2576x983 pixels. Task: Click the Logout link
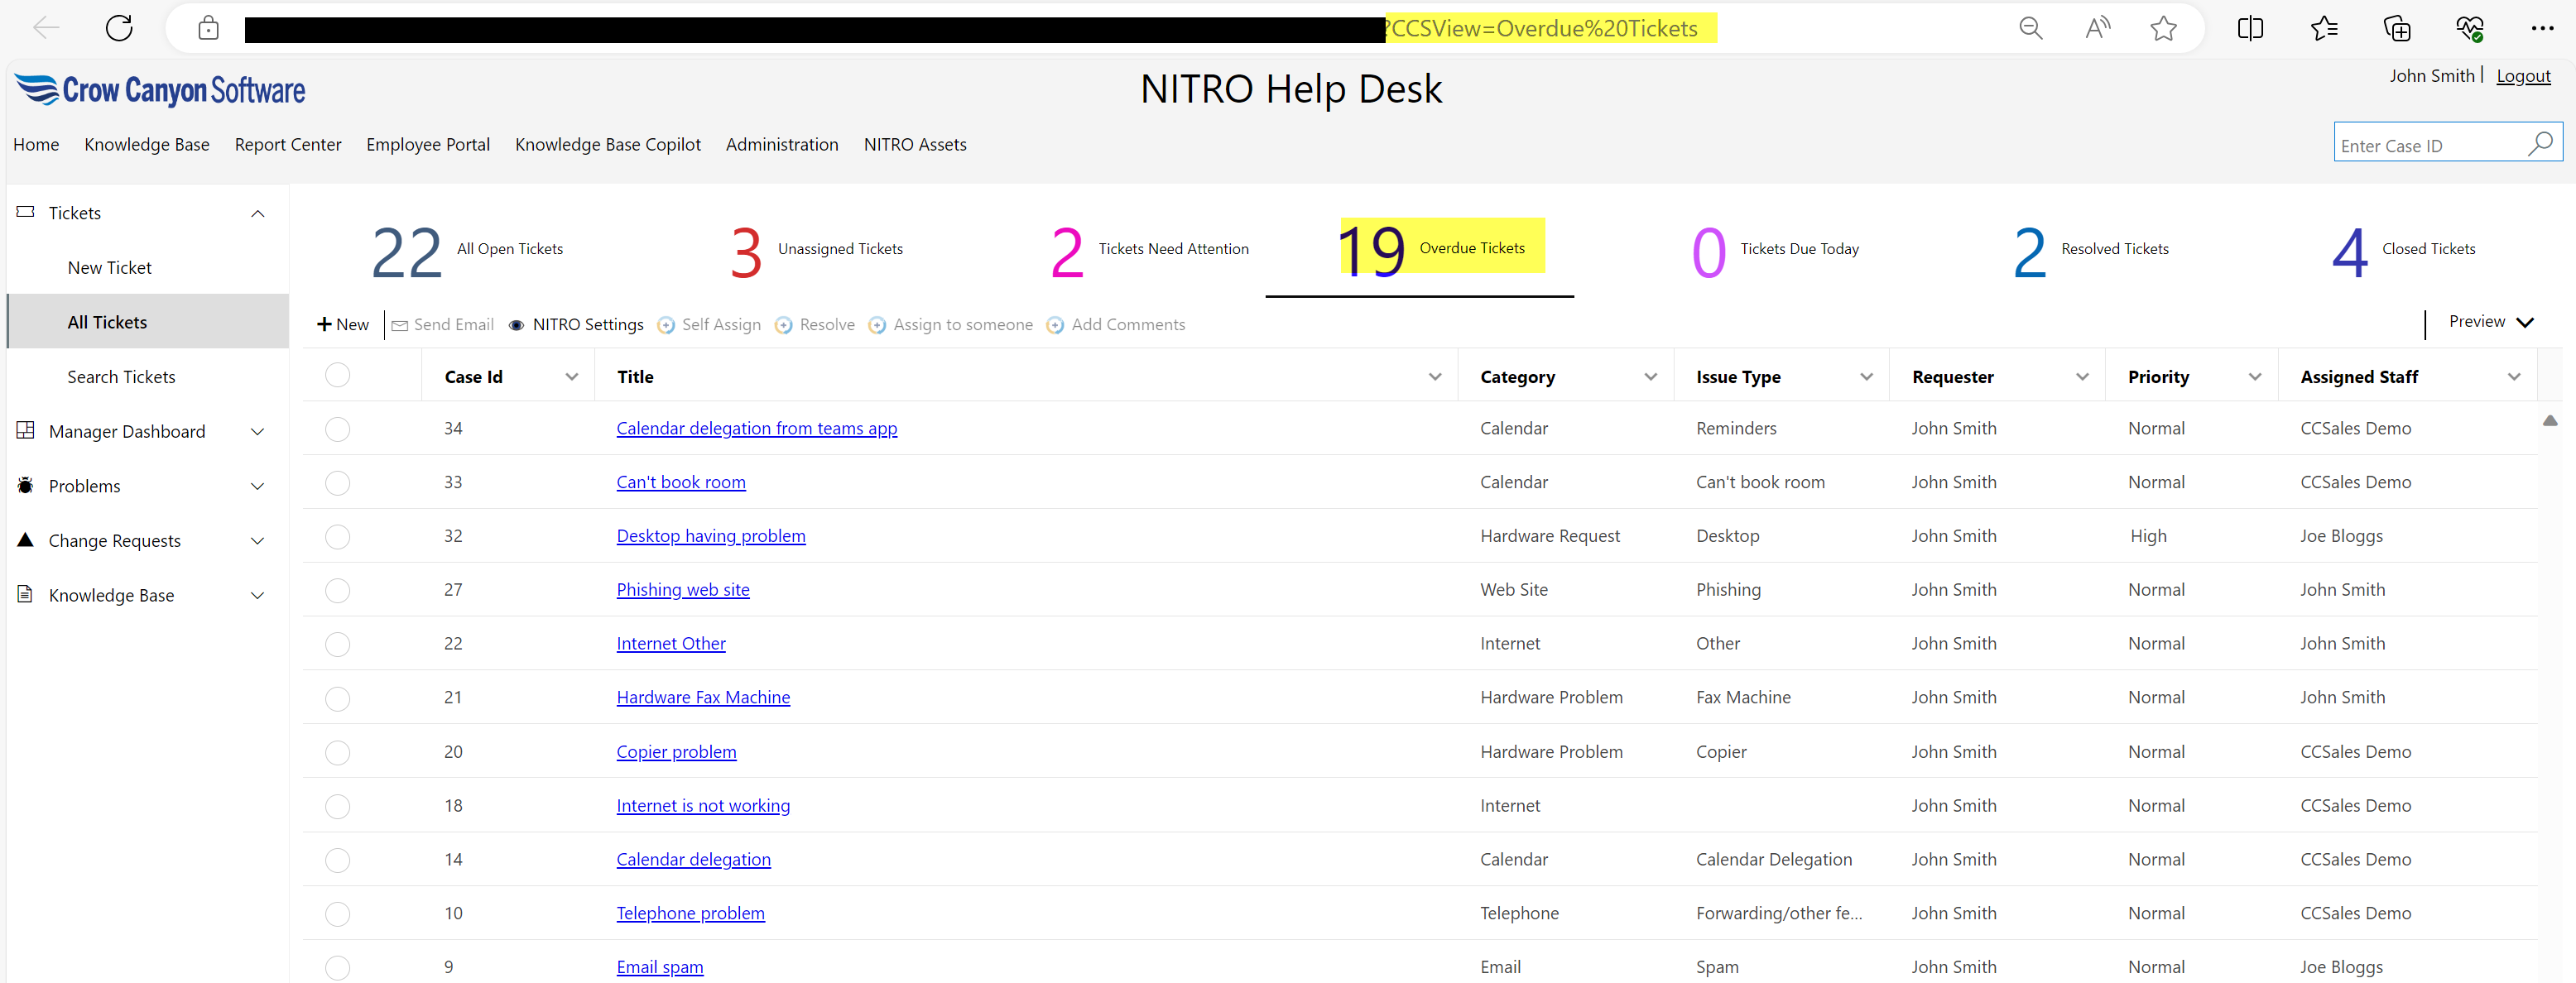pyautogui.click(x=2522, y=76)
